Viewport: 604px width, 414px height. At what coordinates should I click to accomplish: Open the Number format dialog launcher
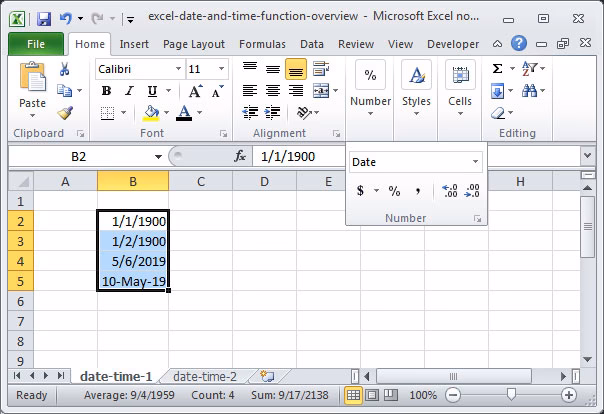click(x=478, y=219)
